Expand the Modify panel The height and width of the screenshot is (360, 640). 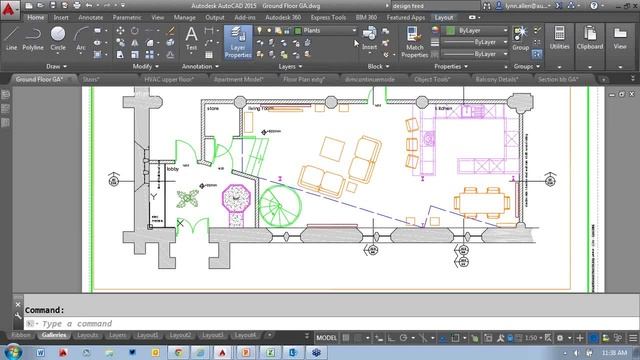click(146, 67)
